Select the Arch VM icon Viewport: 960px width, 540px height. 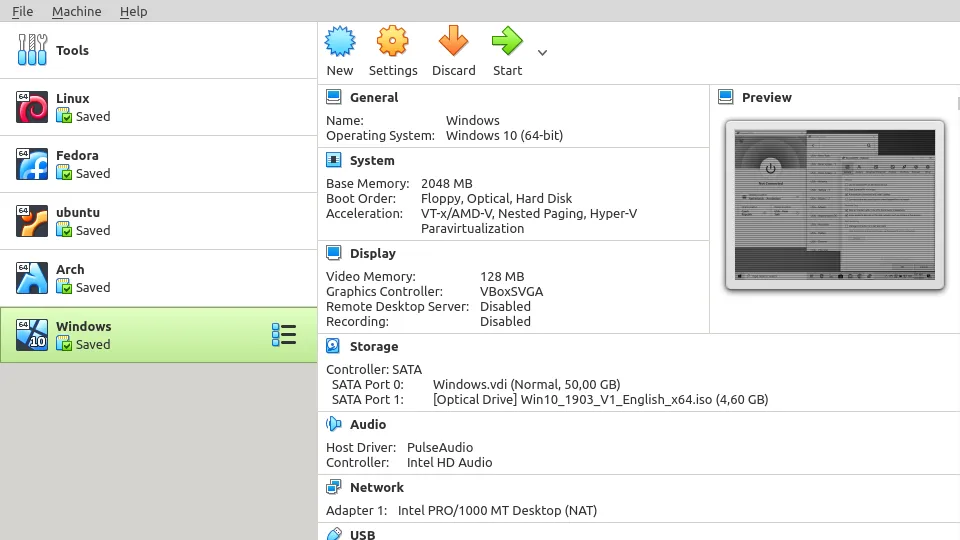click(x=32, y=278)
